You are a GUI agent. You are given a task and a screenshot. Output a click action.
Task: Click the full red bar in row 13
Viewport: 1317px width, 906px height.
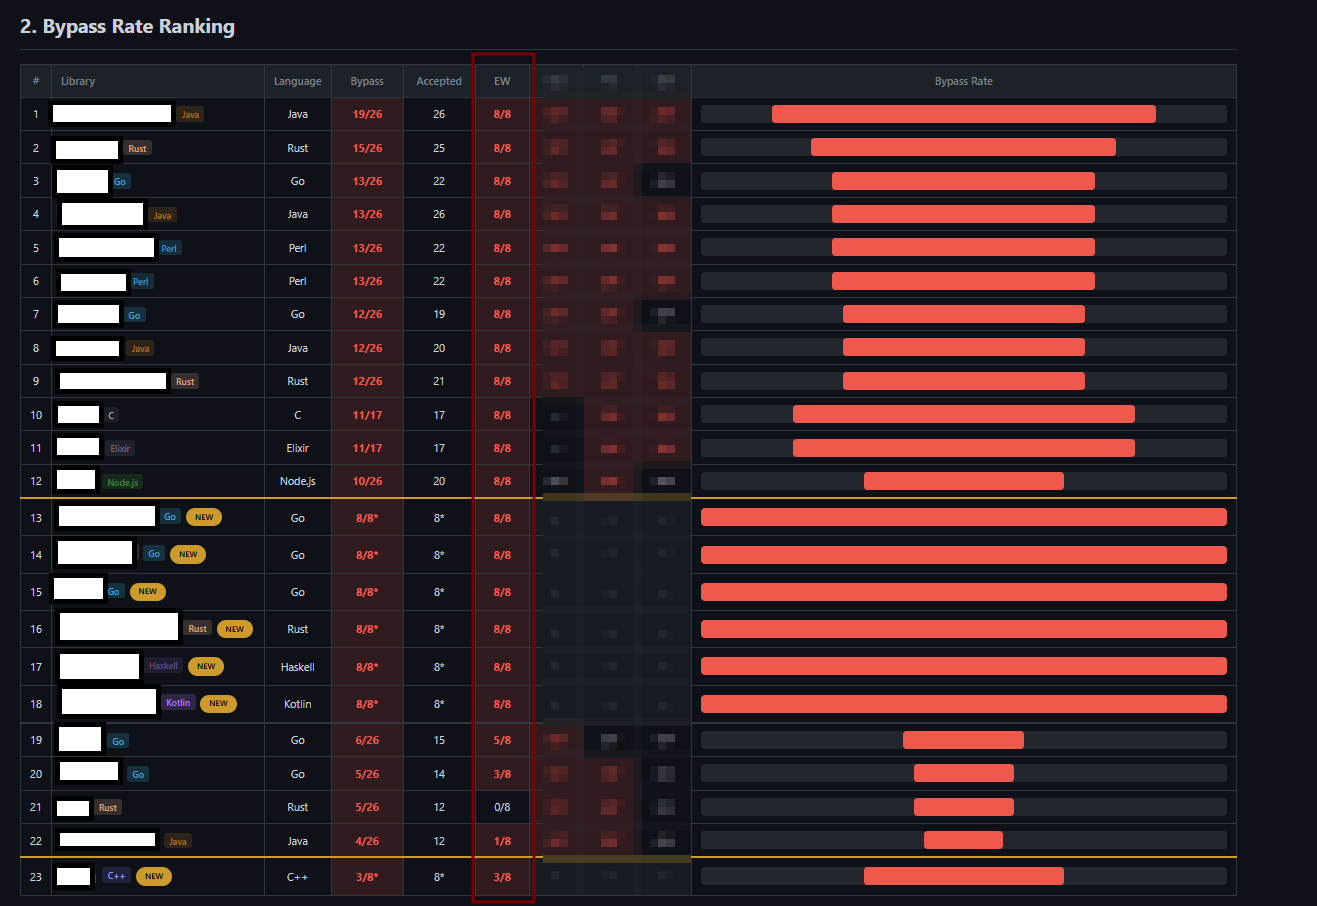(964, 517)
